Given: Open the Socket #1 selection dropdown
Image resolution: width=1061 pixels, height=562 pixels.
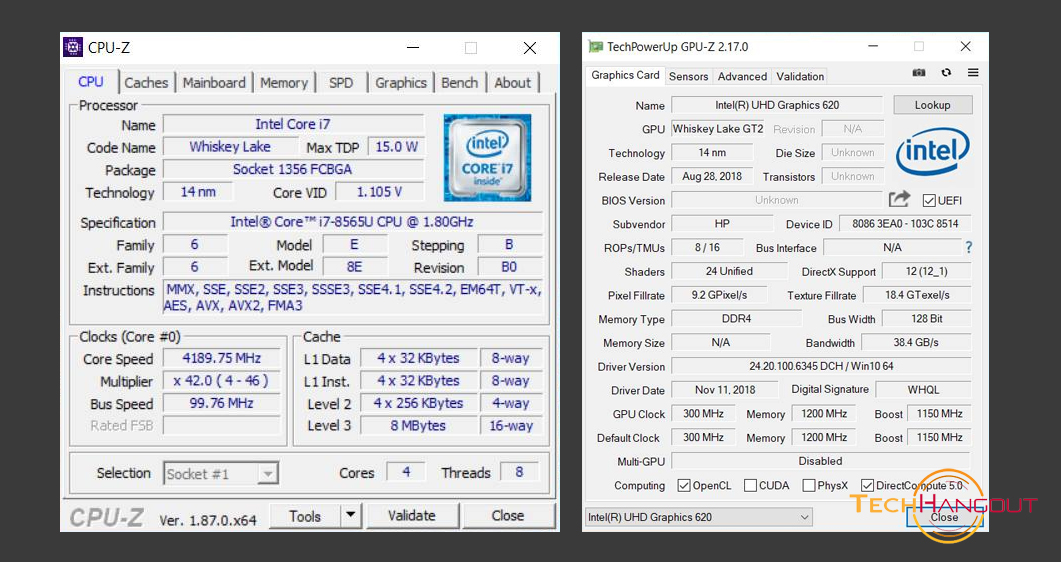Looking at the screenshot, I should point(221,473).
